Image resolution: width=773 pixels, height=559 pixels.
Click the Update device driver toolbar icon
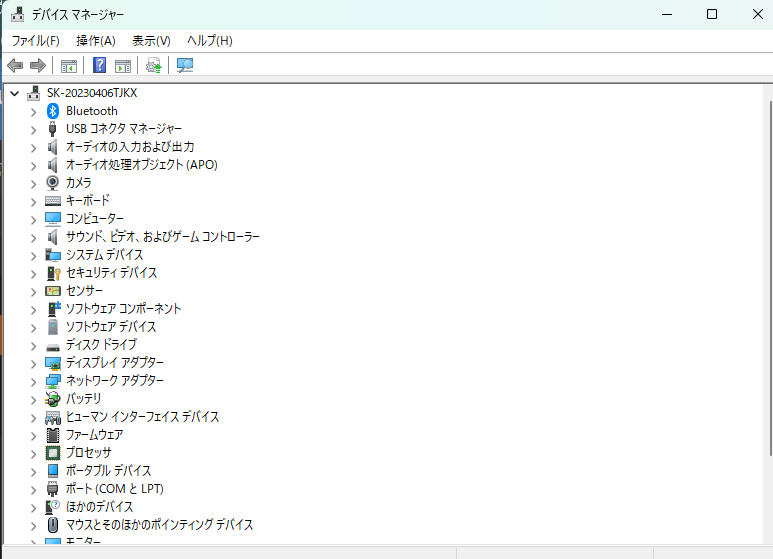(x=153, y=65)
